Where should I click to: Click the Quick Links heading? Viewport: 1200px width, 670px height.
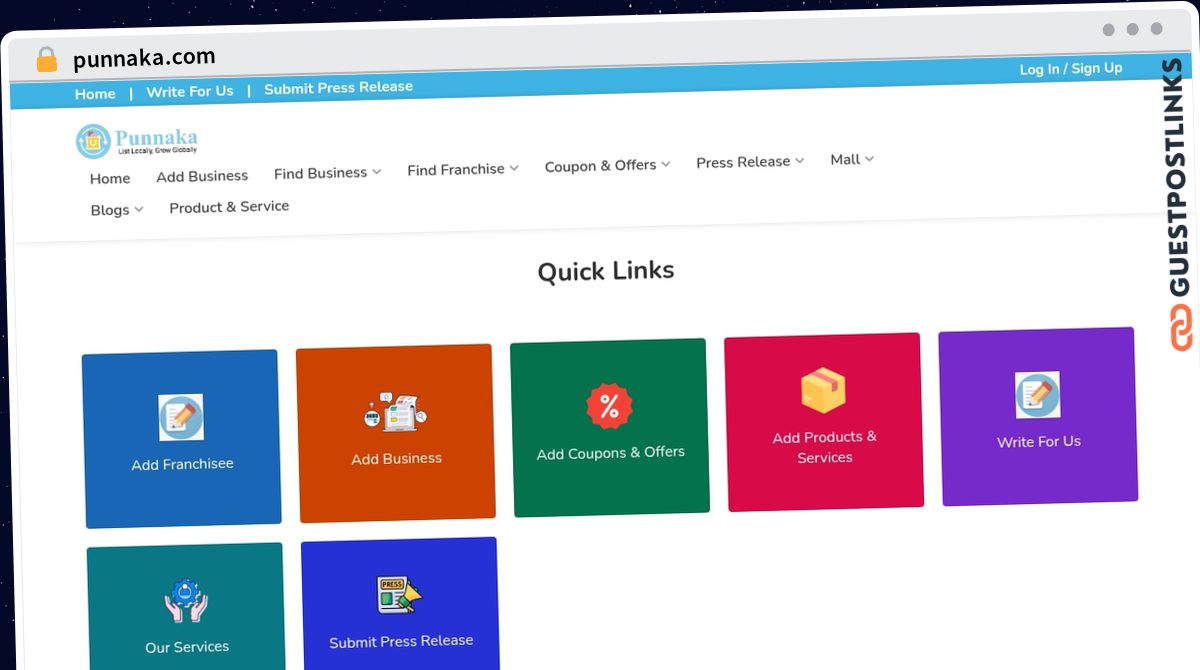point(606,271)
